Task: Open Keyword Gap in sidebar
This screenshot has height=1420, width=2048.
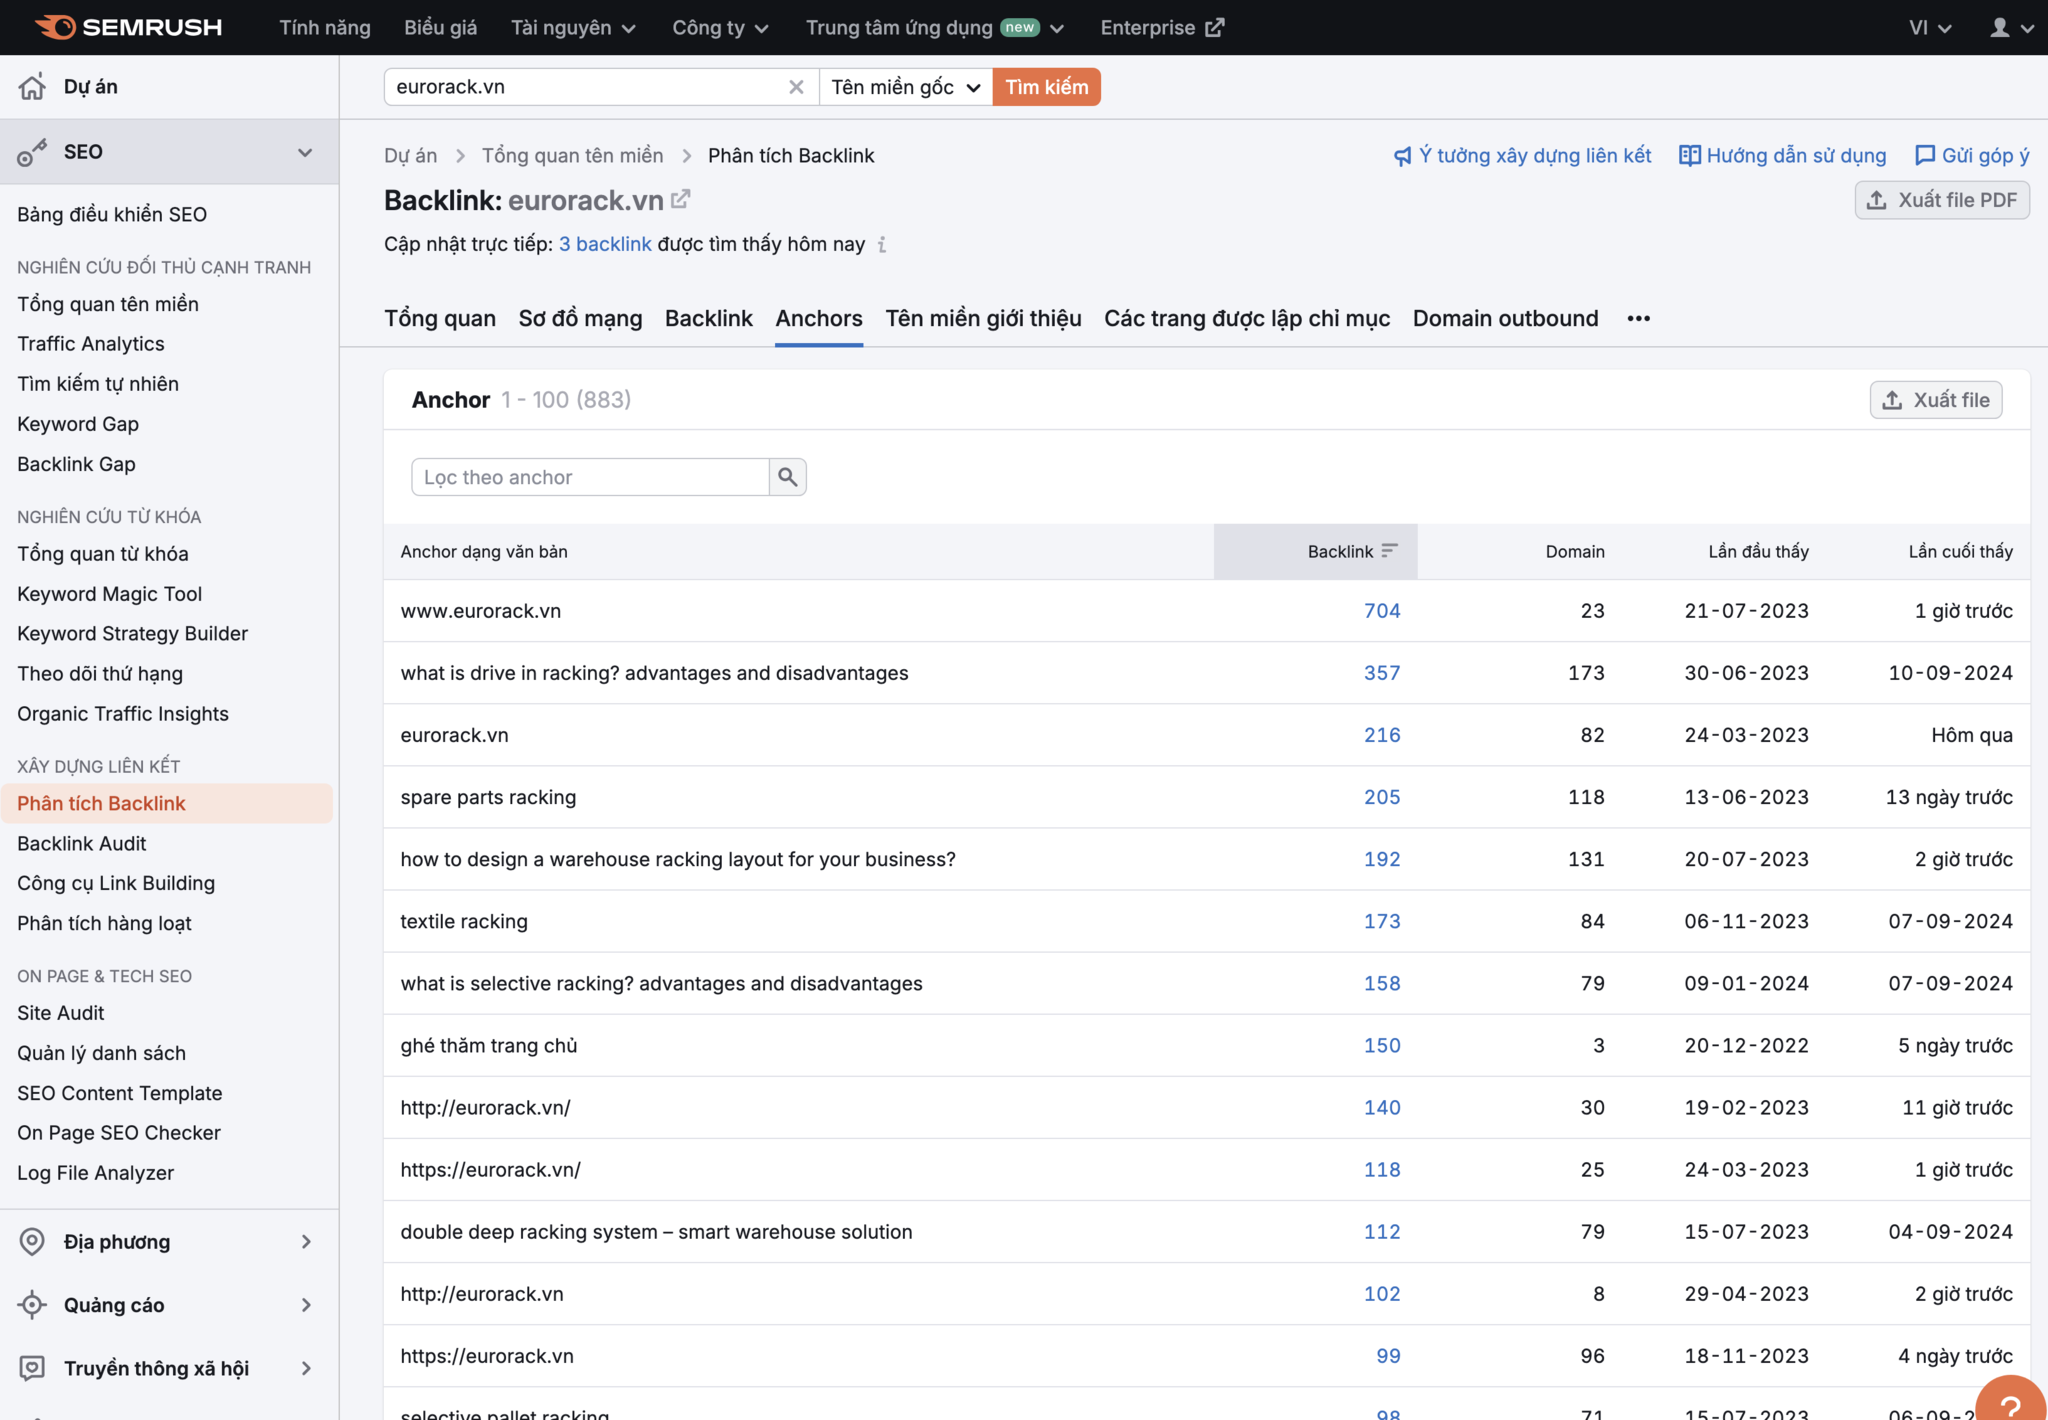Action: coord(78,424)
